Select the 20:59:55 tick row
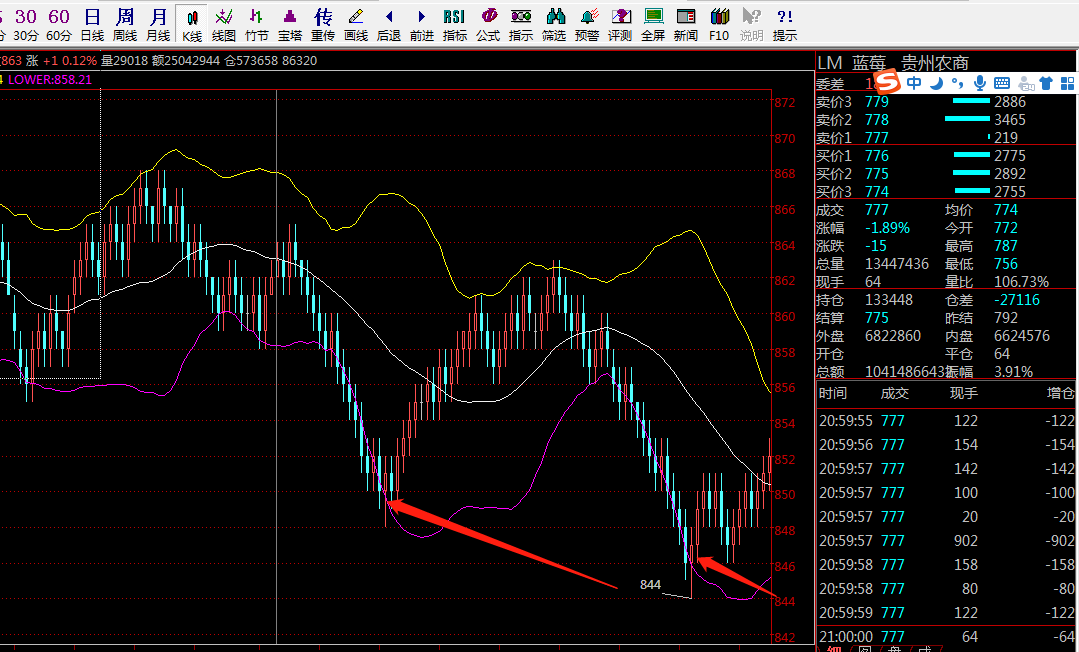1079x652 pixels. coord(947,421)
